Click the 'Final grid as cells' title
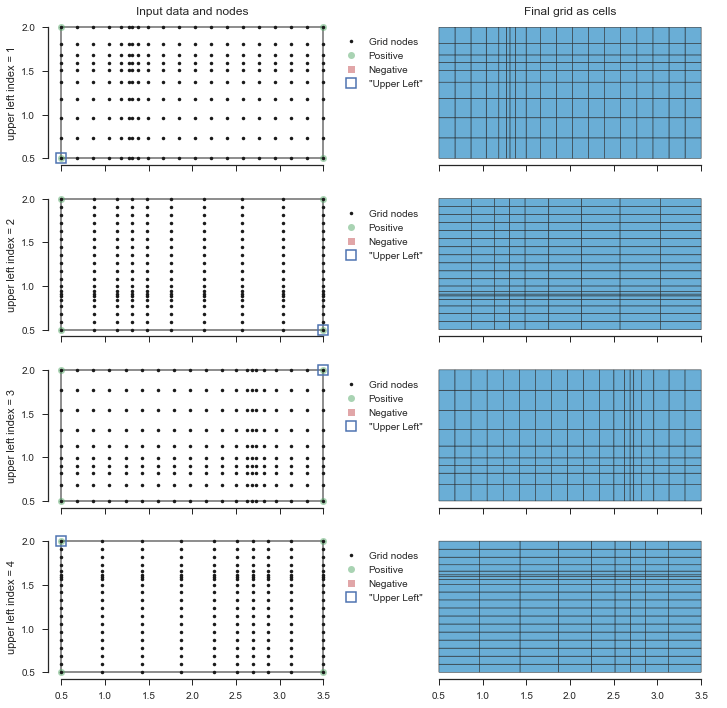 pos(570,11)
